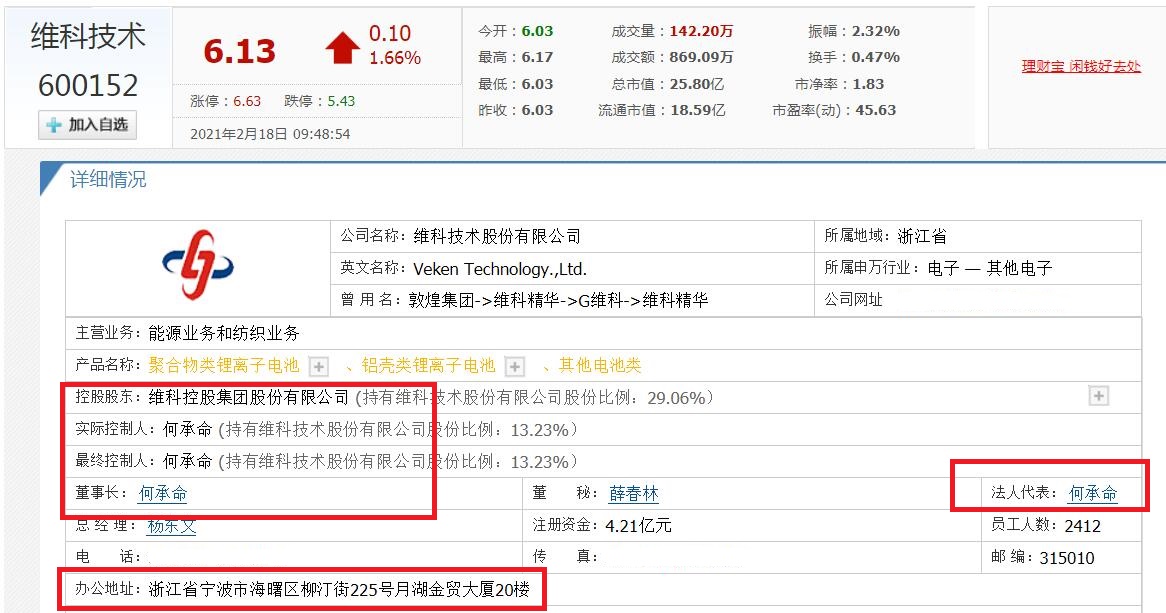Image resolution: width=1166 pixels, height=613 pixels.
Task: Click the 邮编 value 315010
Action: click(x=1067, y=558)
